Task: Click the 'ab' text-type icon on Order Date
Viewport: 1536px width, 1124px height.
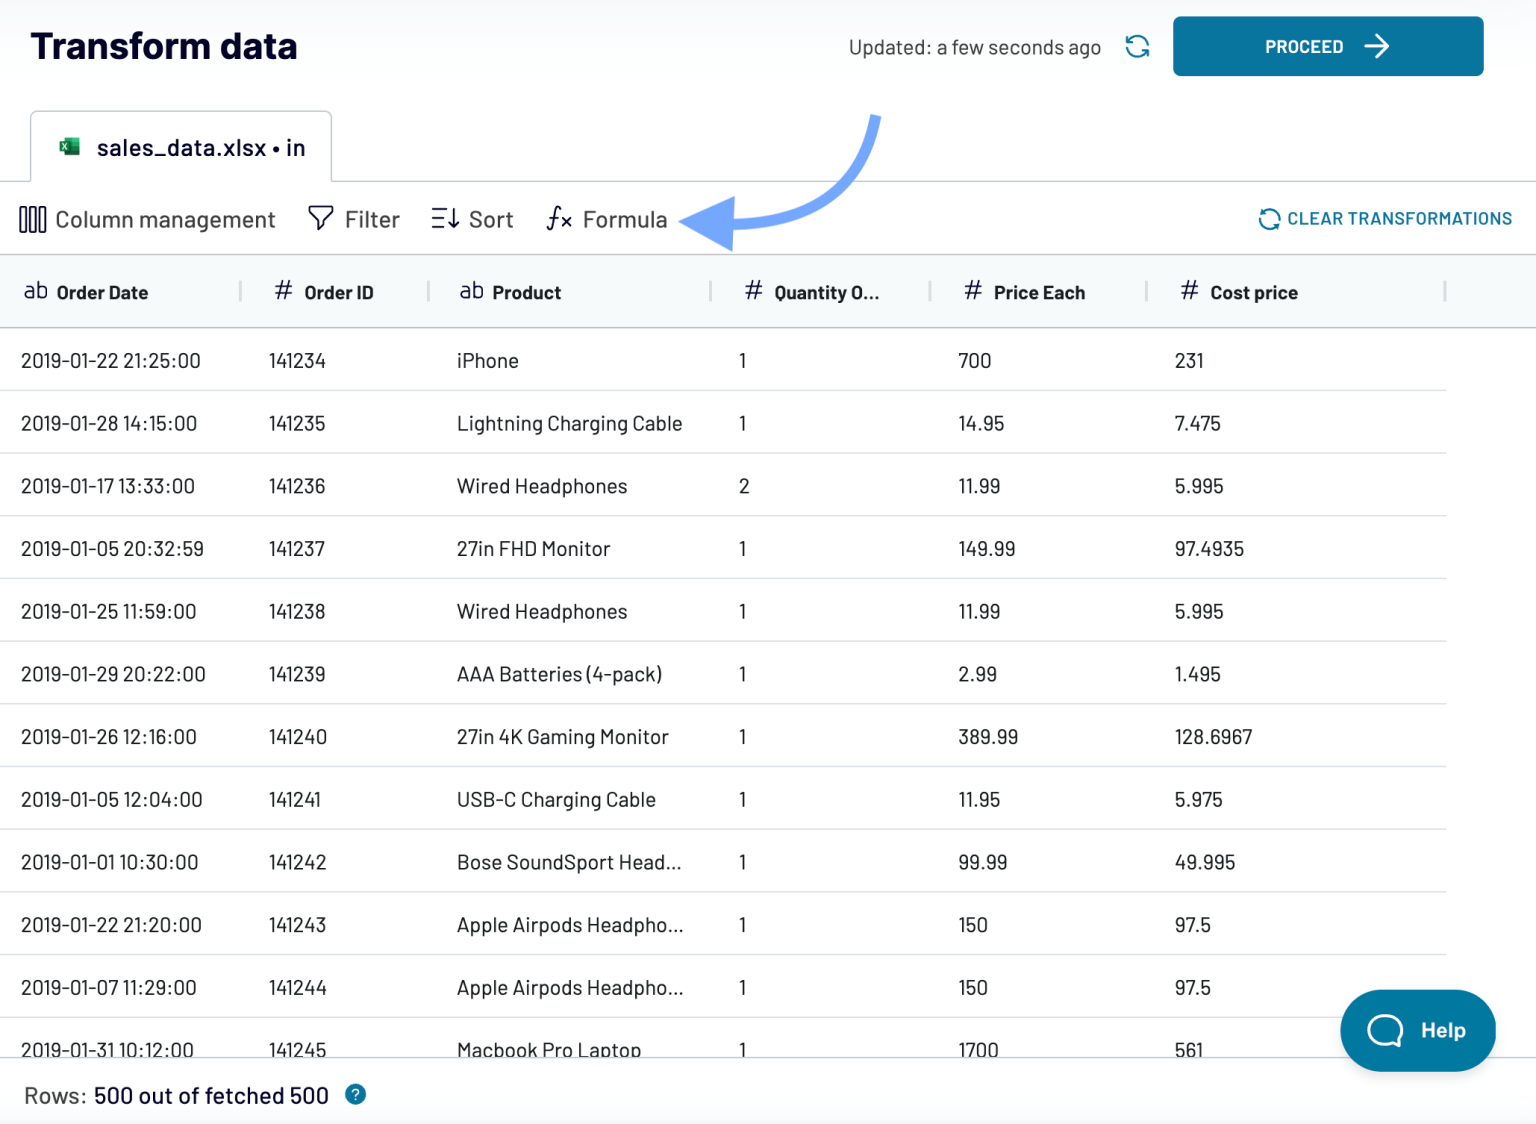Action: 36,291
